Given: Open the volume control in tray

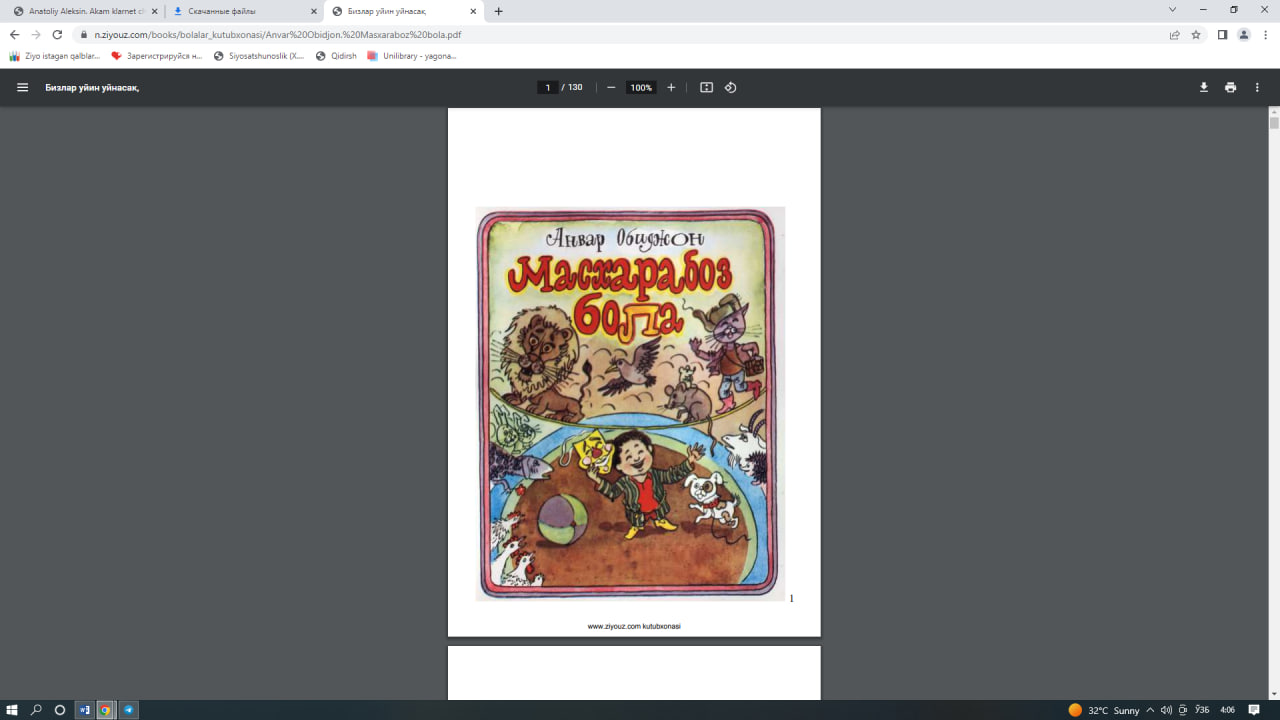Looking at the screenshot, I should pos(1166,710).
